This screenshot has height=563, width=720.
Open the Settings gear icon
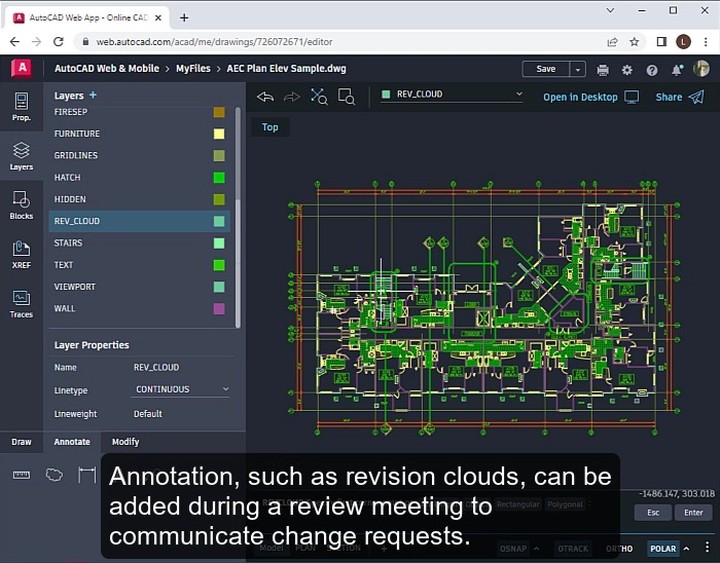(627, 70)
